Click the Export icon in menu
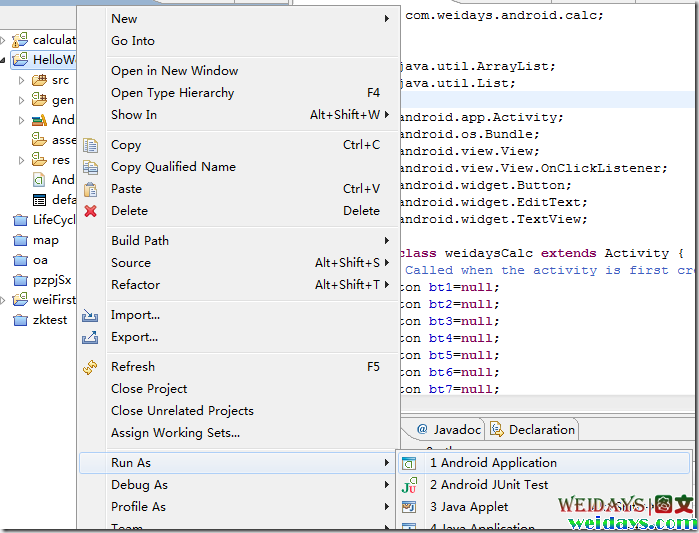 pyautogui.click(x=91, y=337)
